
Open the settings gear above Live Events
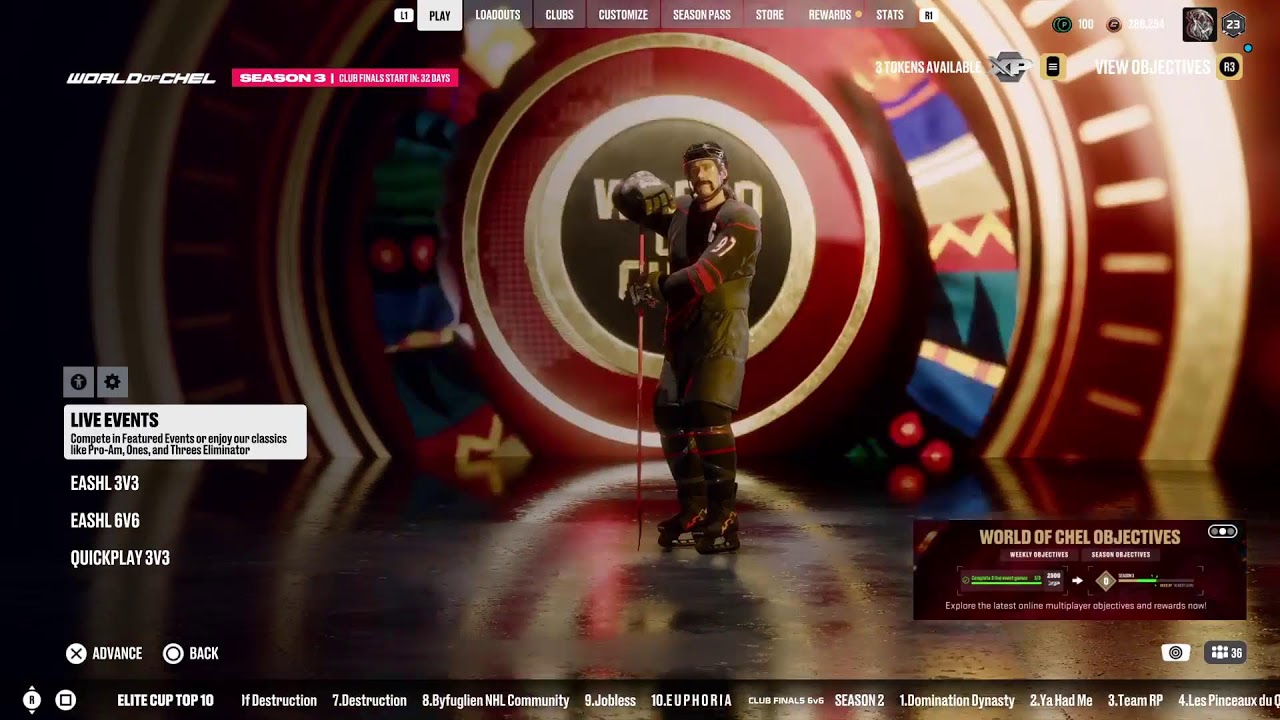coord(112,382)
